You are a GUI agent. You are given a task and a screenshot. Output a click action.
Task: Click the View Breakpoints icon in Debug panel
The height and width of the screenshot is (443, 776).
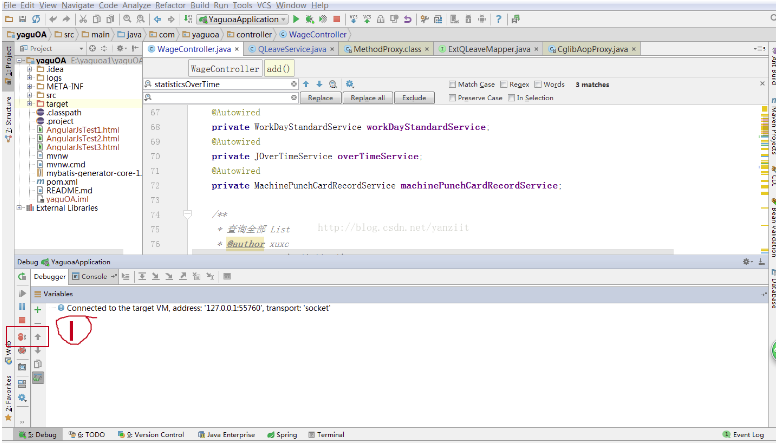22,337
